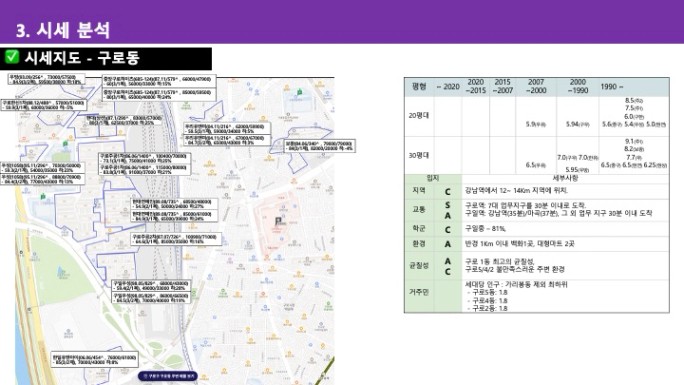The height and width of the screenshot is (385, 684).
Task: Select the heading 시세지도 - 구로동
Action: [x=82, y=58]
